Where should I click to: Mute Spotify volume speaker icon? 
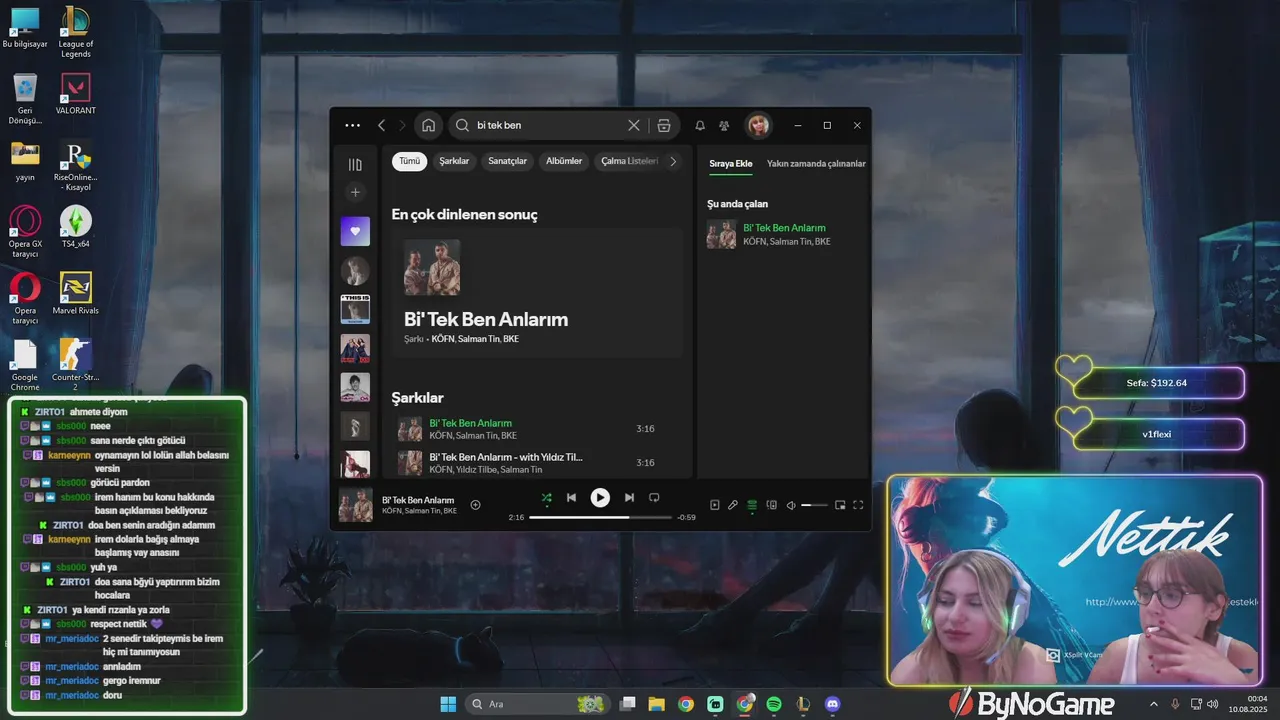pos(791,505)
